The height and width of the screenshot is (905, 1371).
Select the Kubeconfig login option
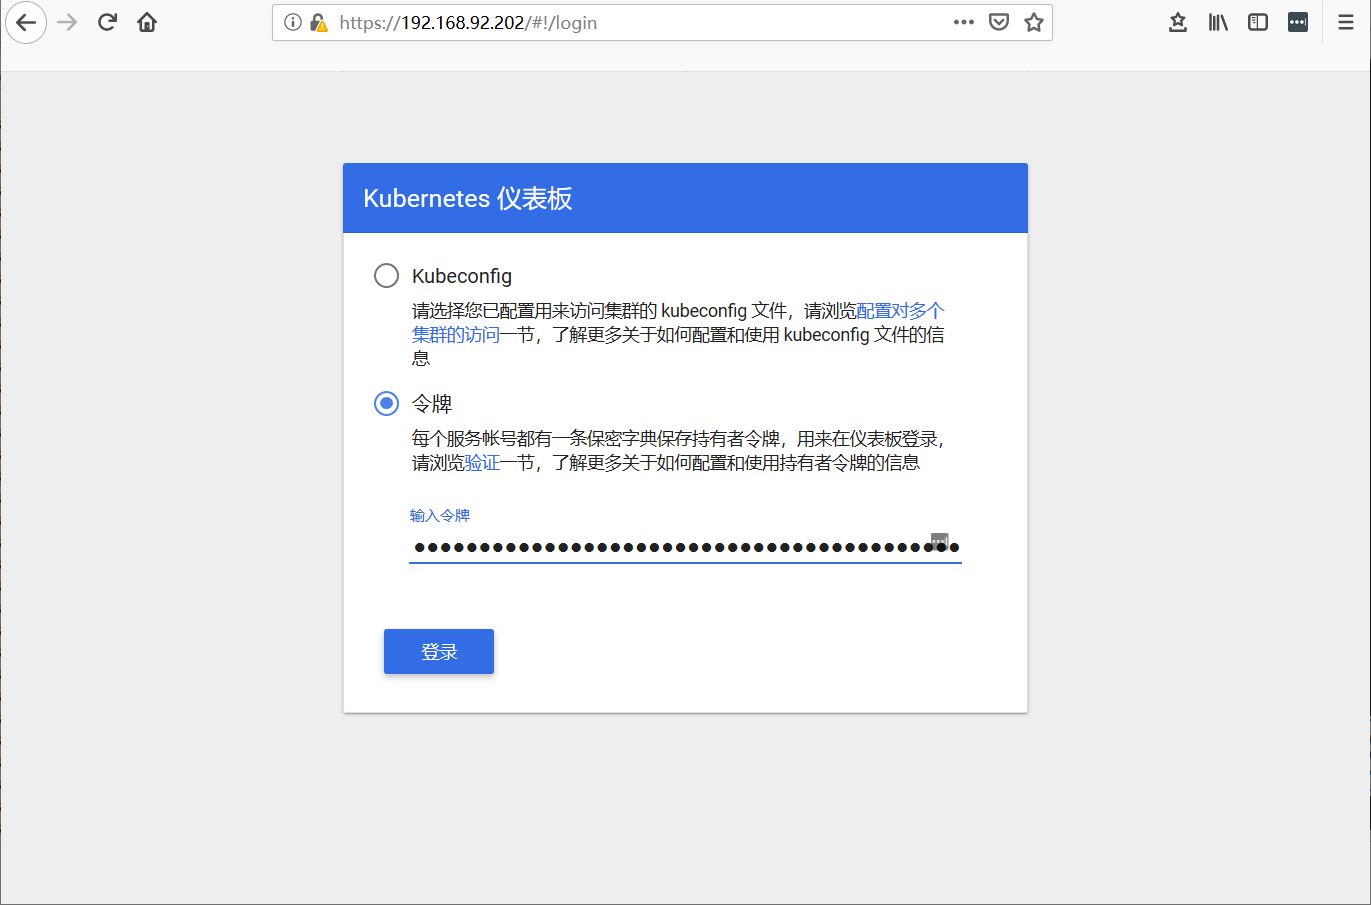point(386,275)
